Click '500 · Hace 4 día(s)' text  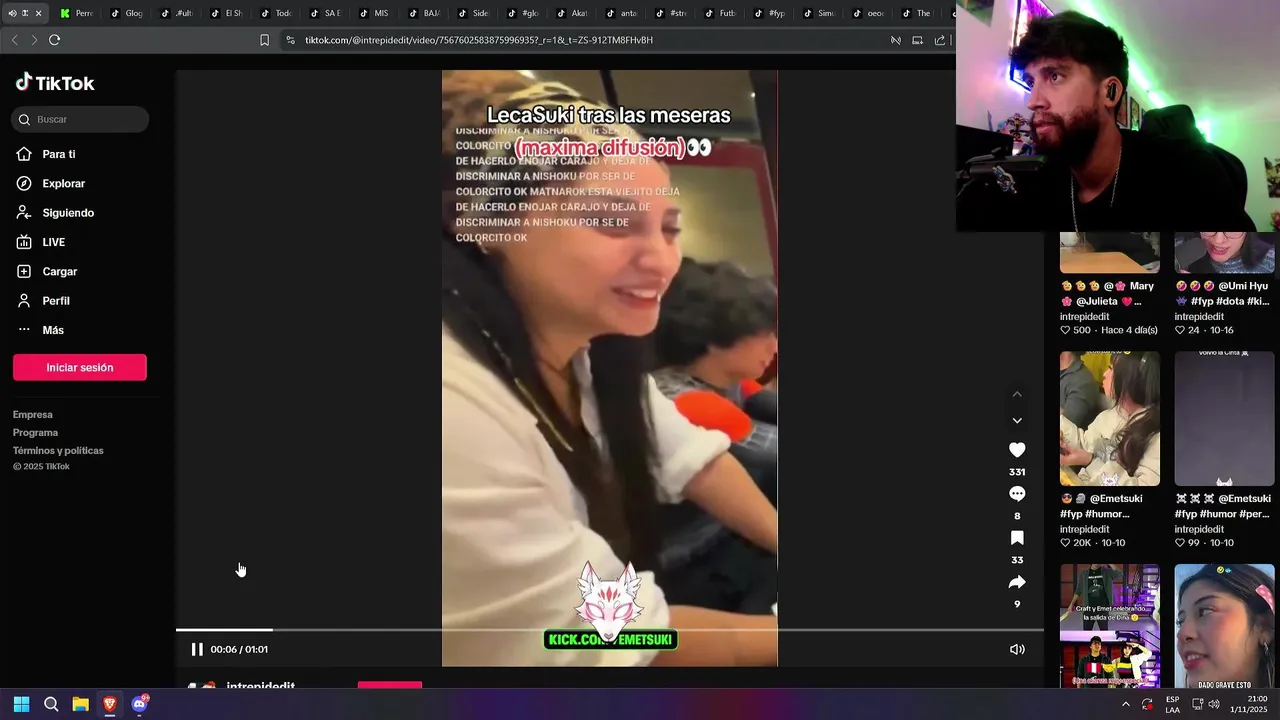pyautogui.click(x=1109, y=330)
